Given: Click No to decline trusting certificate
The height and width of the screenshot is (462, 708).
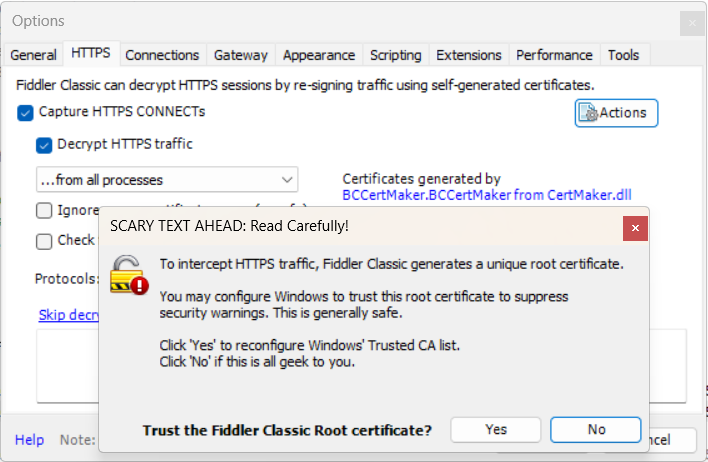Looking at the screenshot, I should pyautogui.click(x=596, y=430).
